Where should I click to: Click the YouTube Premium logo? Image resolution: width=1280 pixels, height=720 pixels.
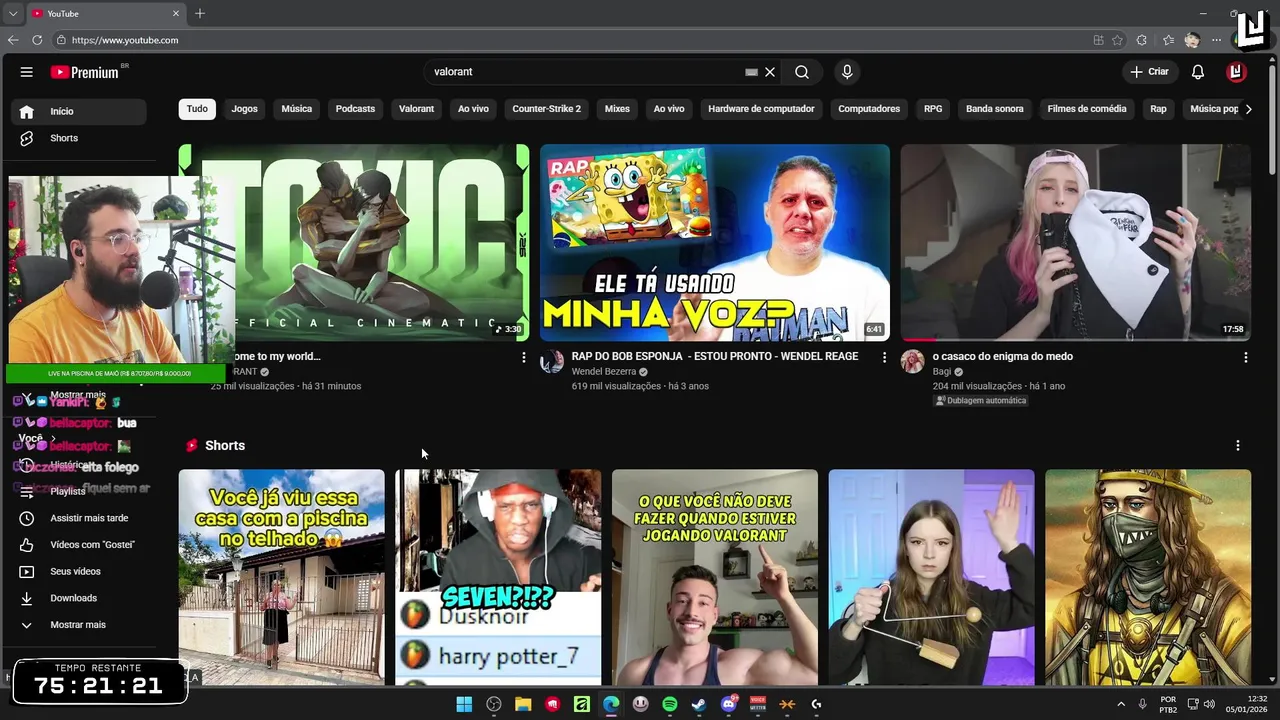(87, 72)
